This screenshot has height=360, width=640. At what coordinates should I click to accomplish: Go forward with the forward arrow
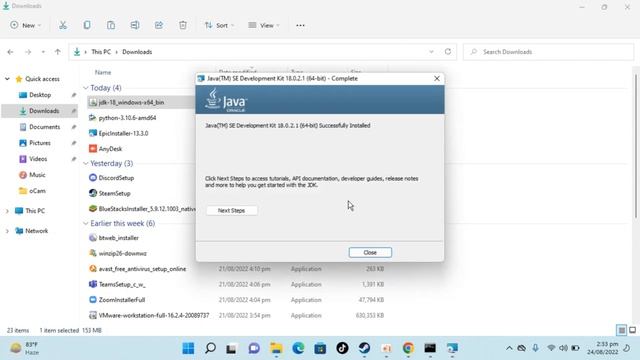[x=28, y=52]
